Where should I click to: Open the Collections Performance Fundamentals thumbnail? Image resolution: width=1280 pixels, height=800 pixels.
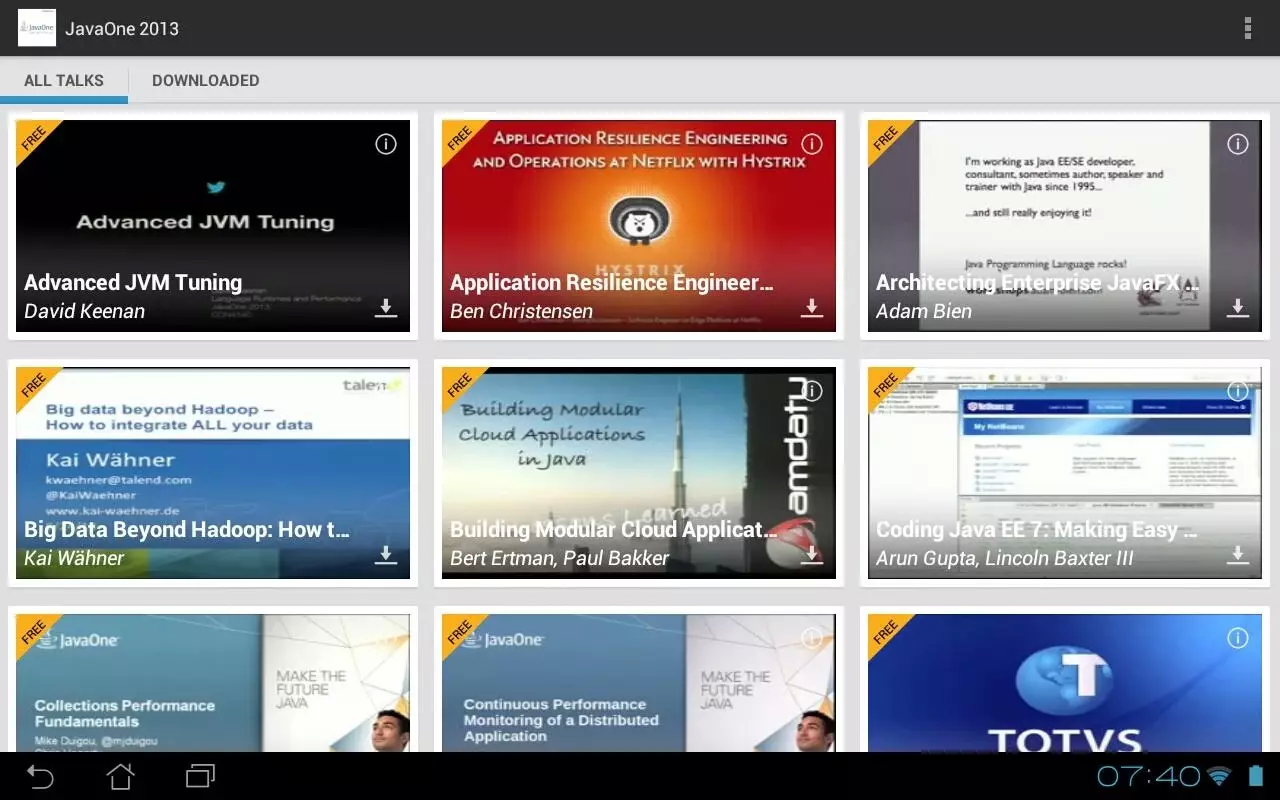213,683
